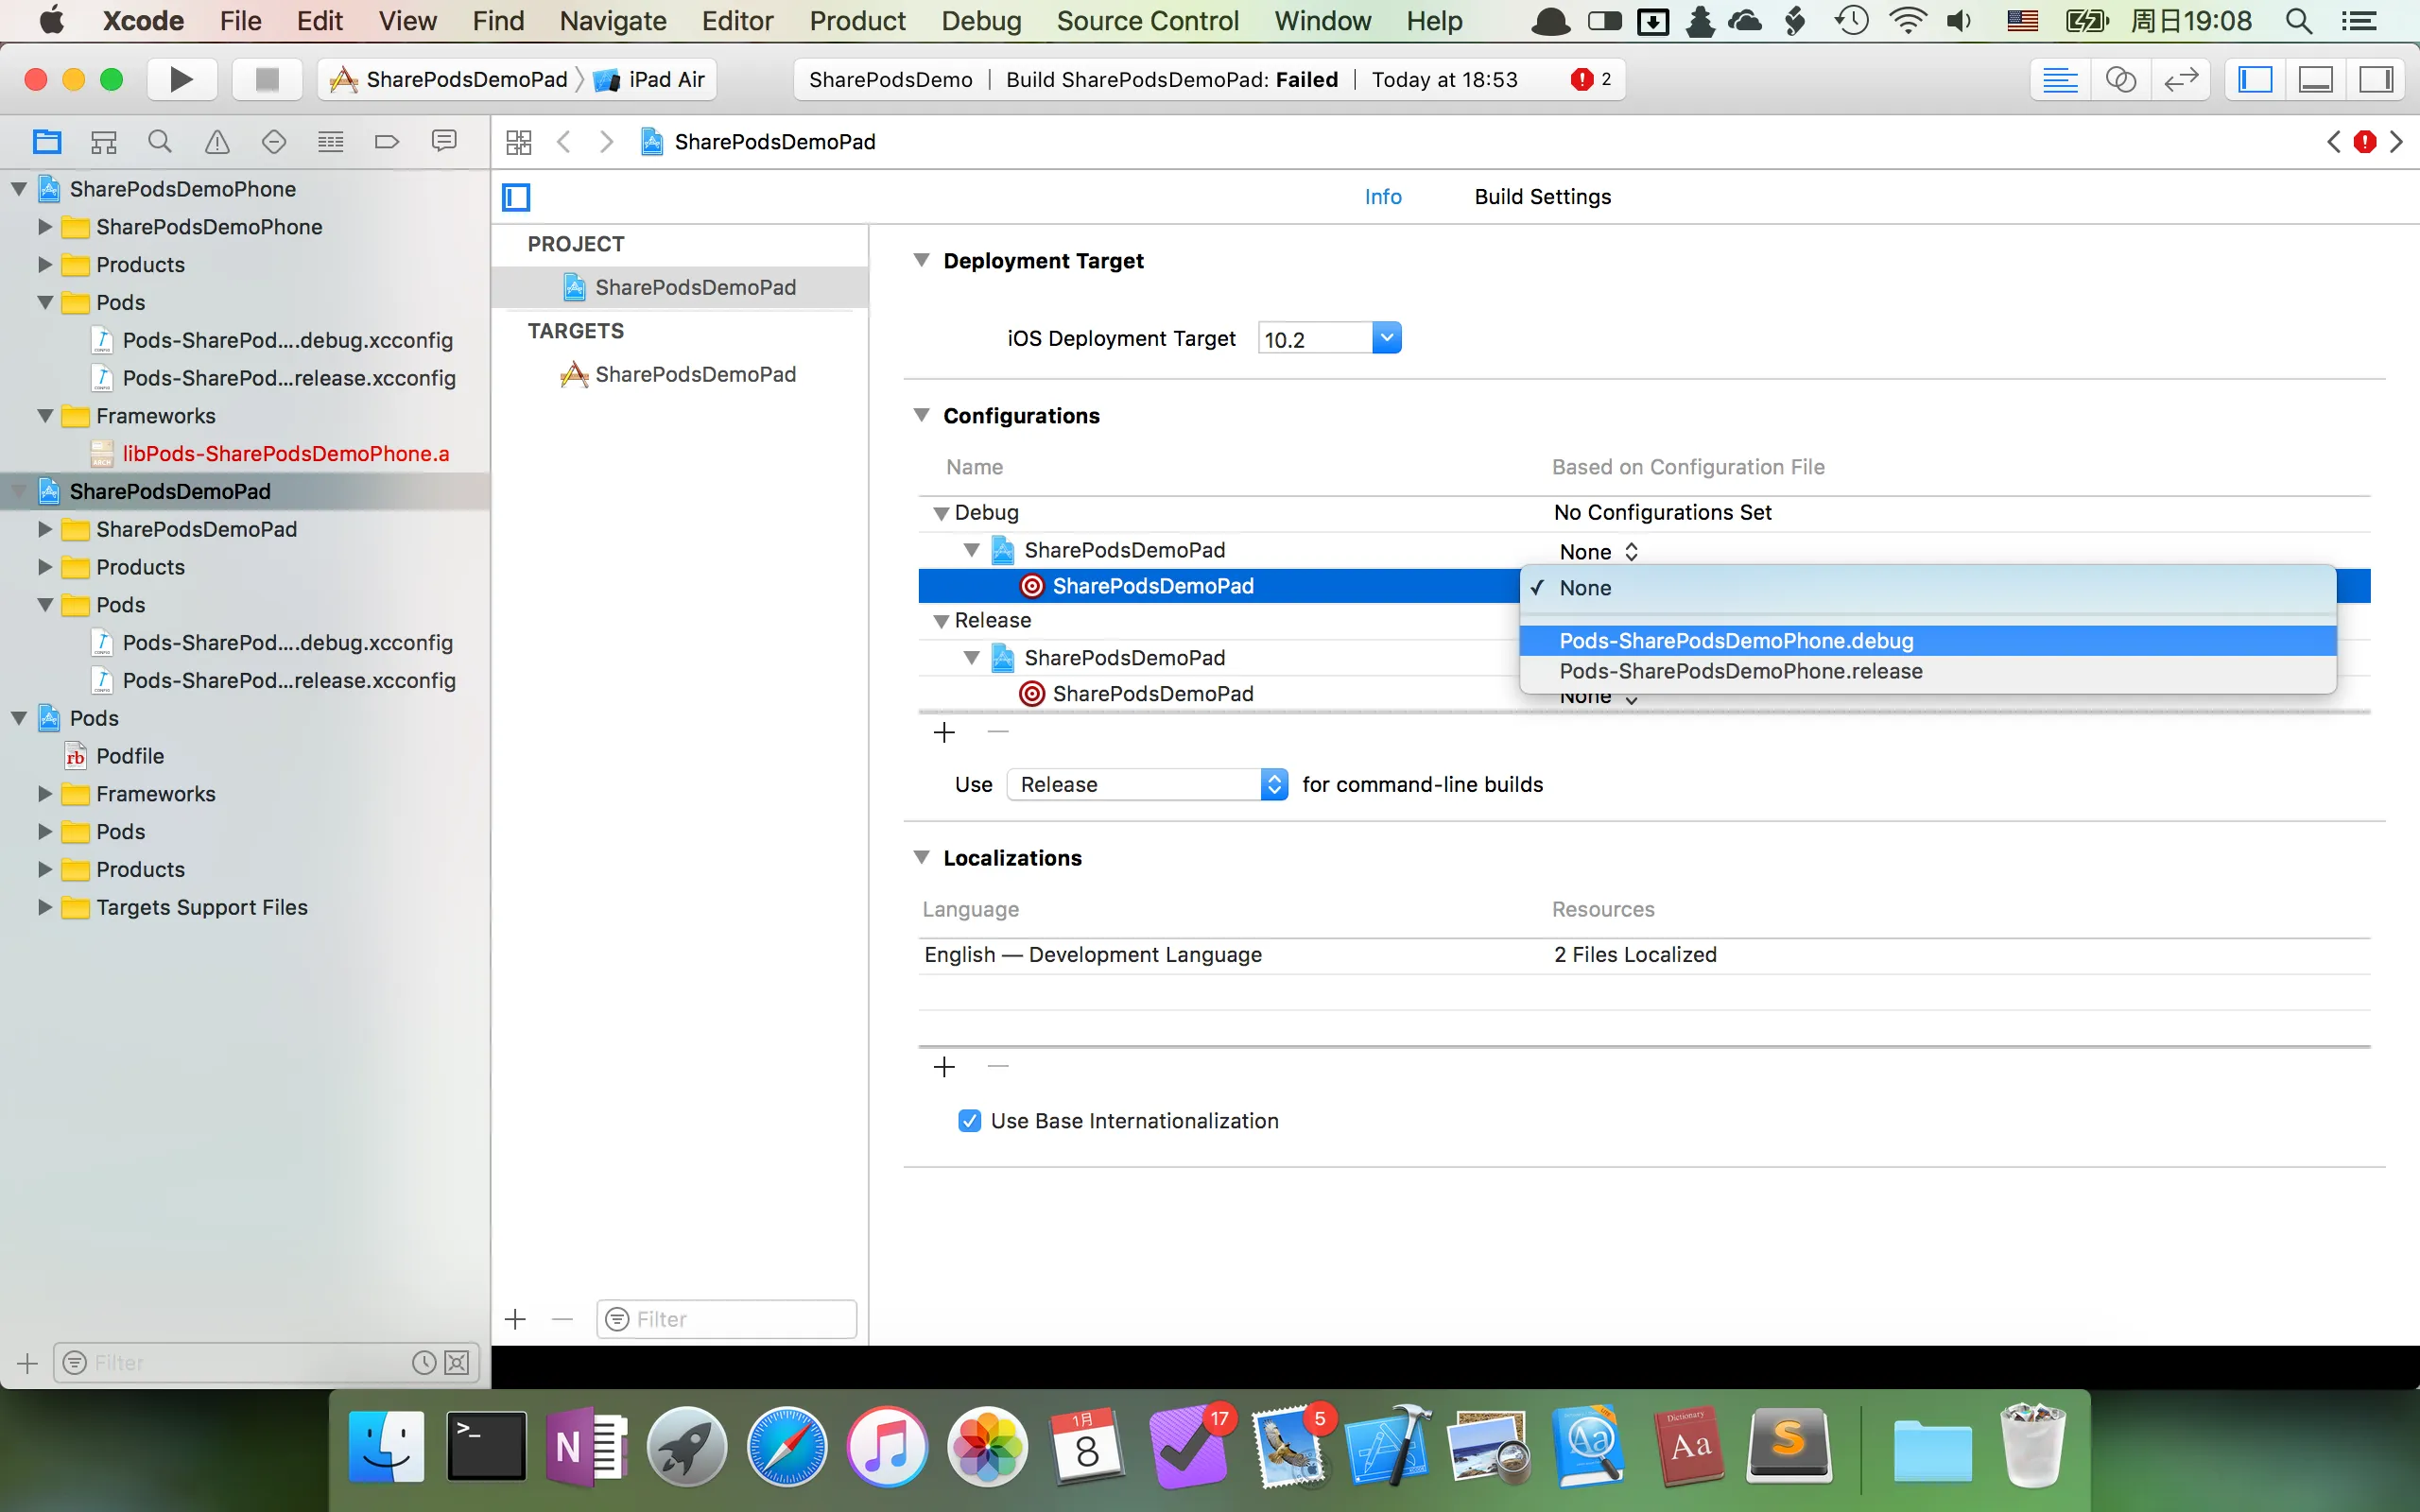
Task: Open the Find navigator magnifier
Action: tap(160, 142)
